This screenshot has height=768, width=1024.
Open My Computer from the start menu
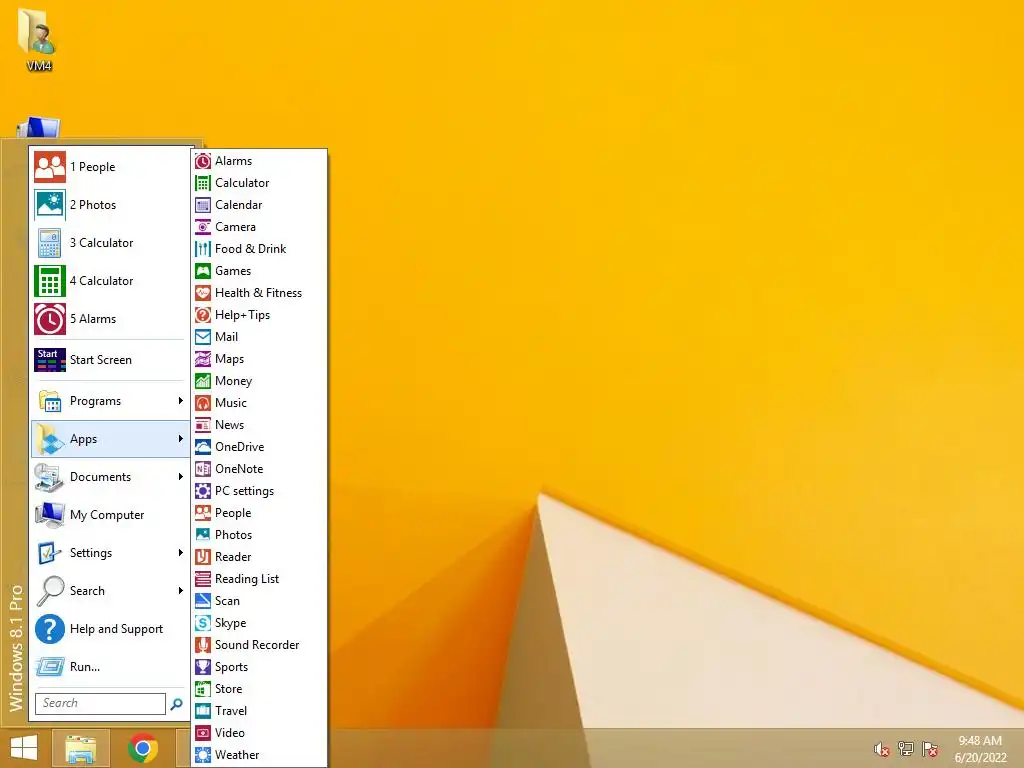coord(110,515)
